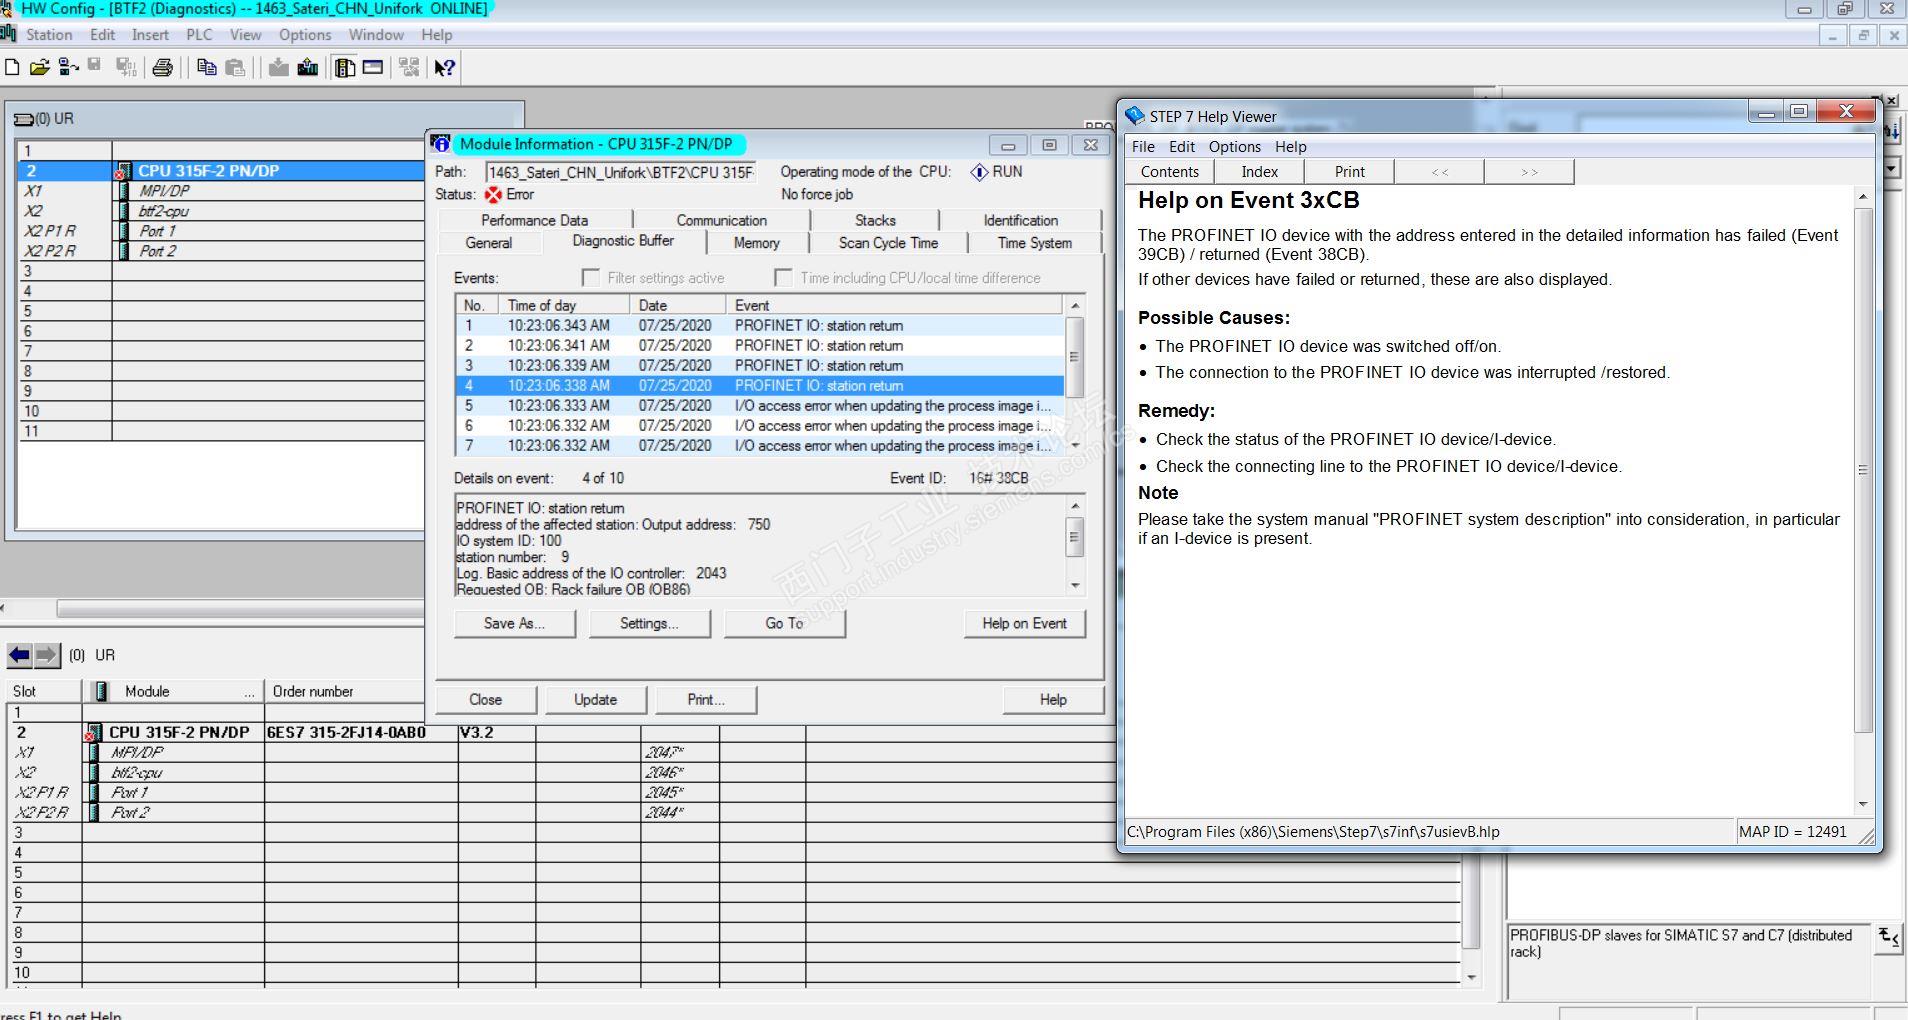Select event row number 7
Image resolution: width=1908 pixels, height=1020 pixels.
point(760,446)
